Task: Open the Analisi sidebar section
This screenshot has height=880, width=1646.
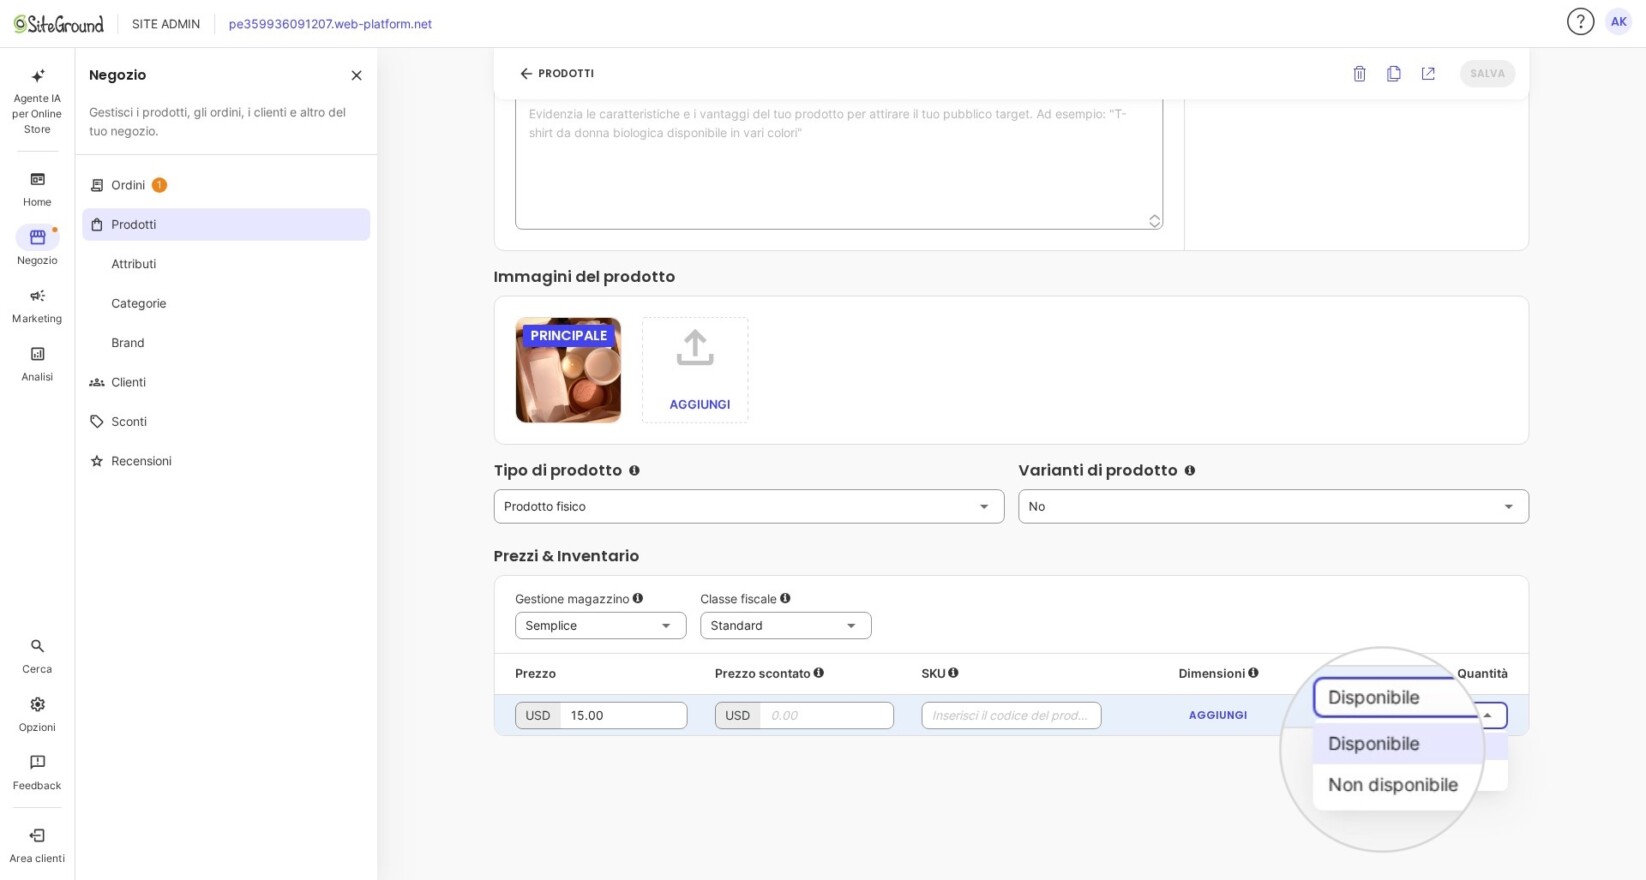Action: (x=37, y=363)
